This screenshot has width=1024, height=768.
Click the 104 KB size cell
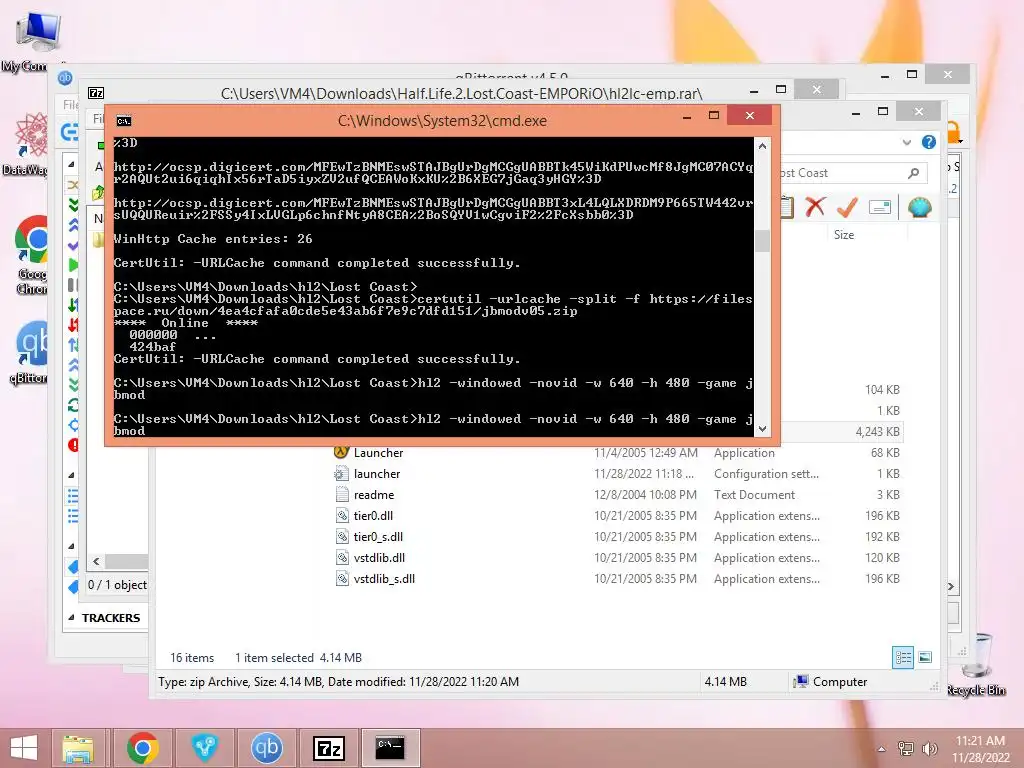tap(882, 390)
